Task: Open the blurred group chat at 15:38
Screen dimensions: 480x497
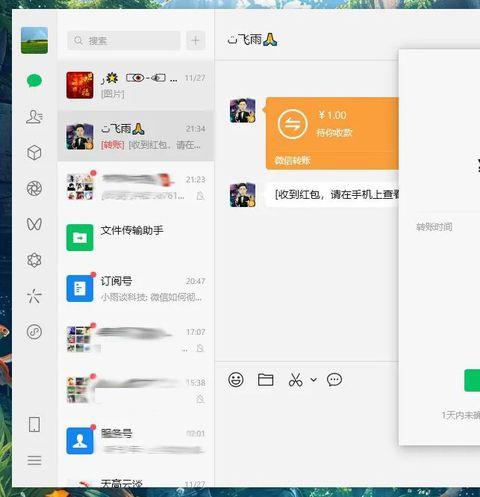Action: 136,390
